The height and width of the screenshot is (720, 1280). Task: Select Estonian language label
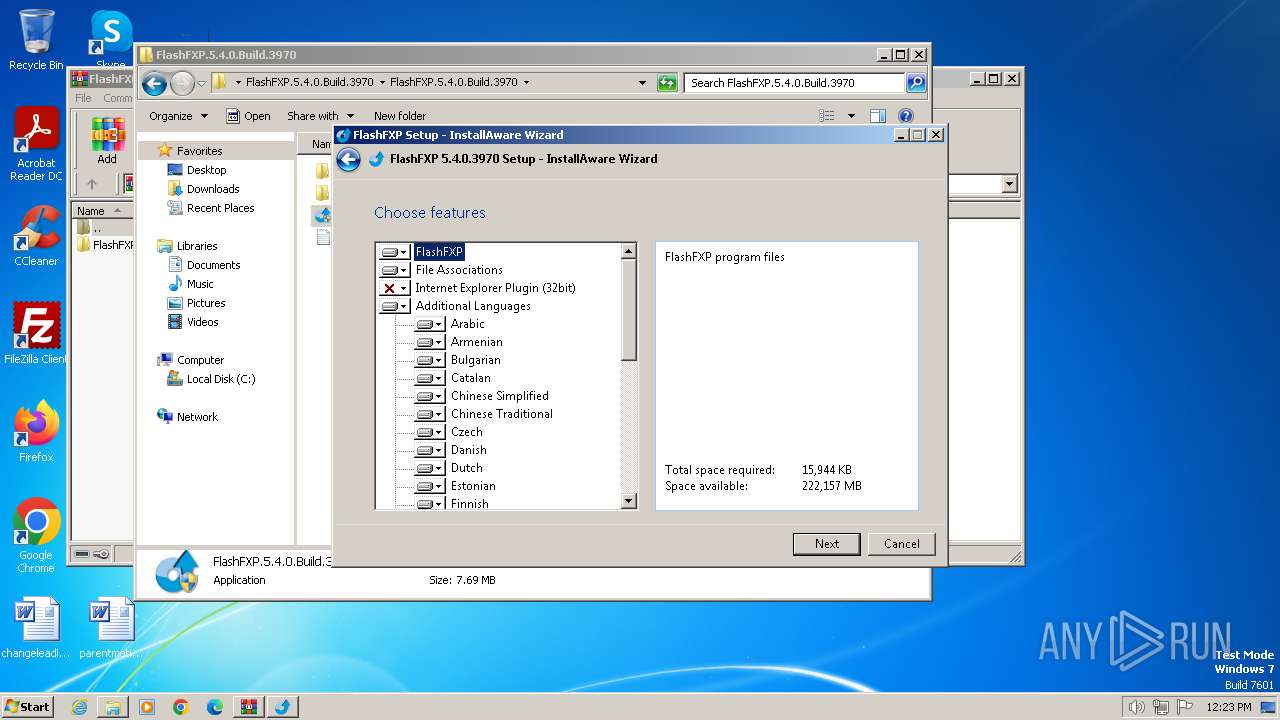coord(473,486)
